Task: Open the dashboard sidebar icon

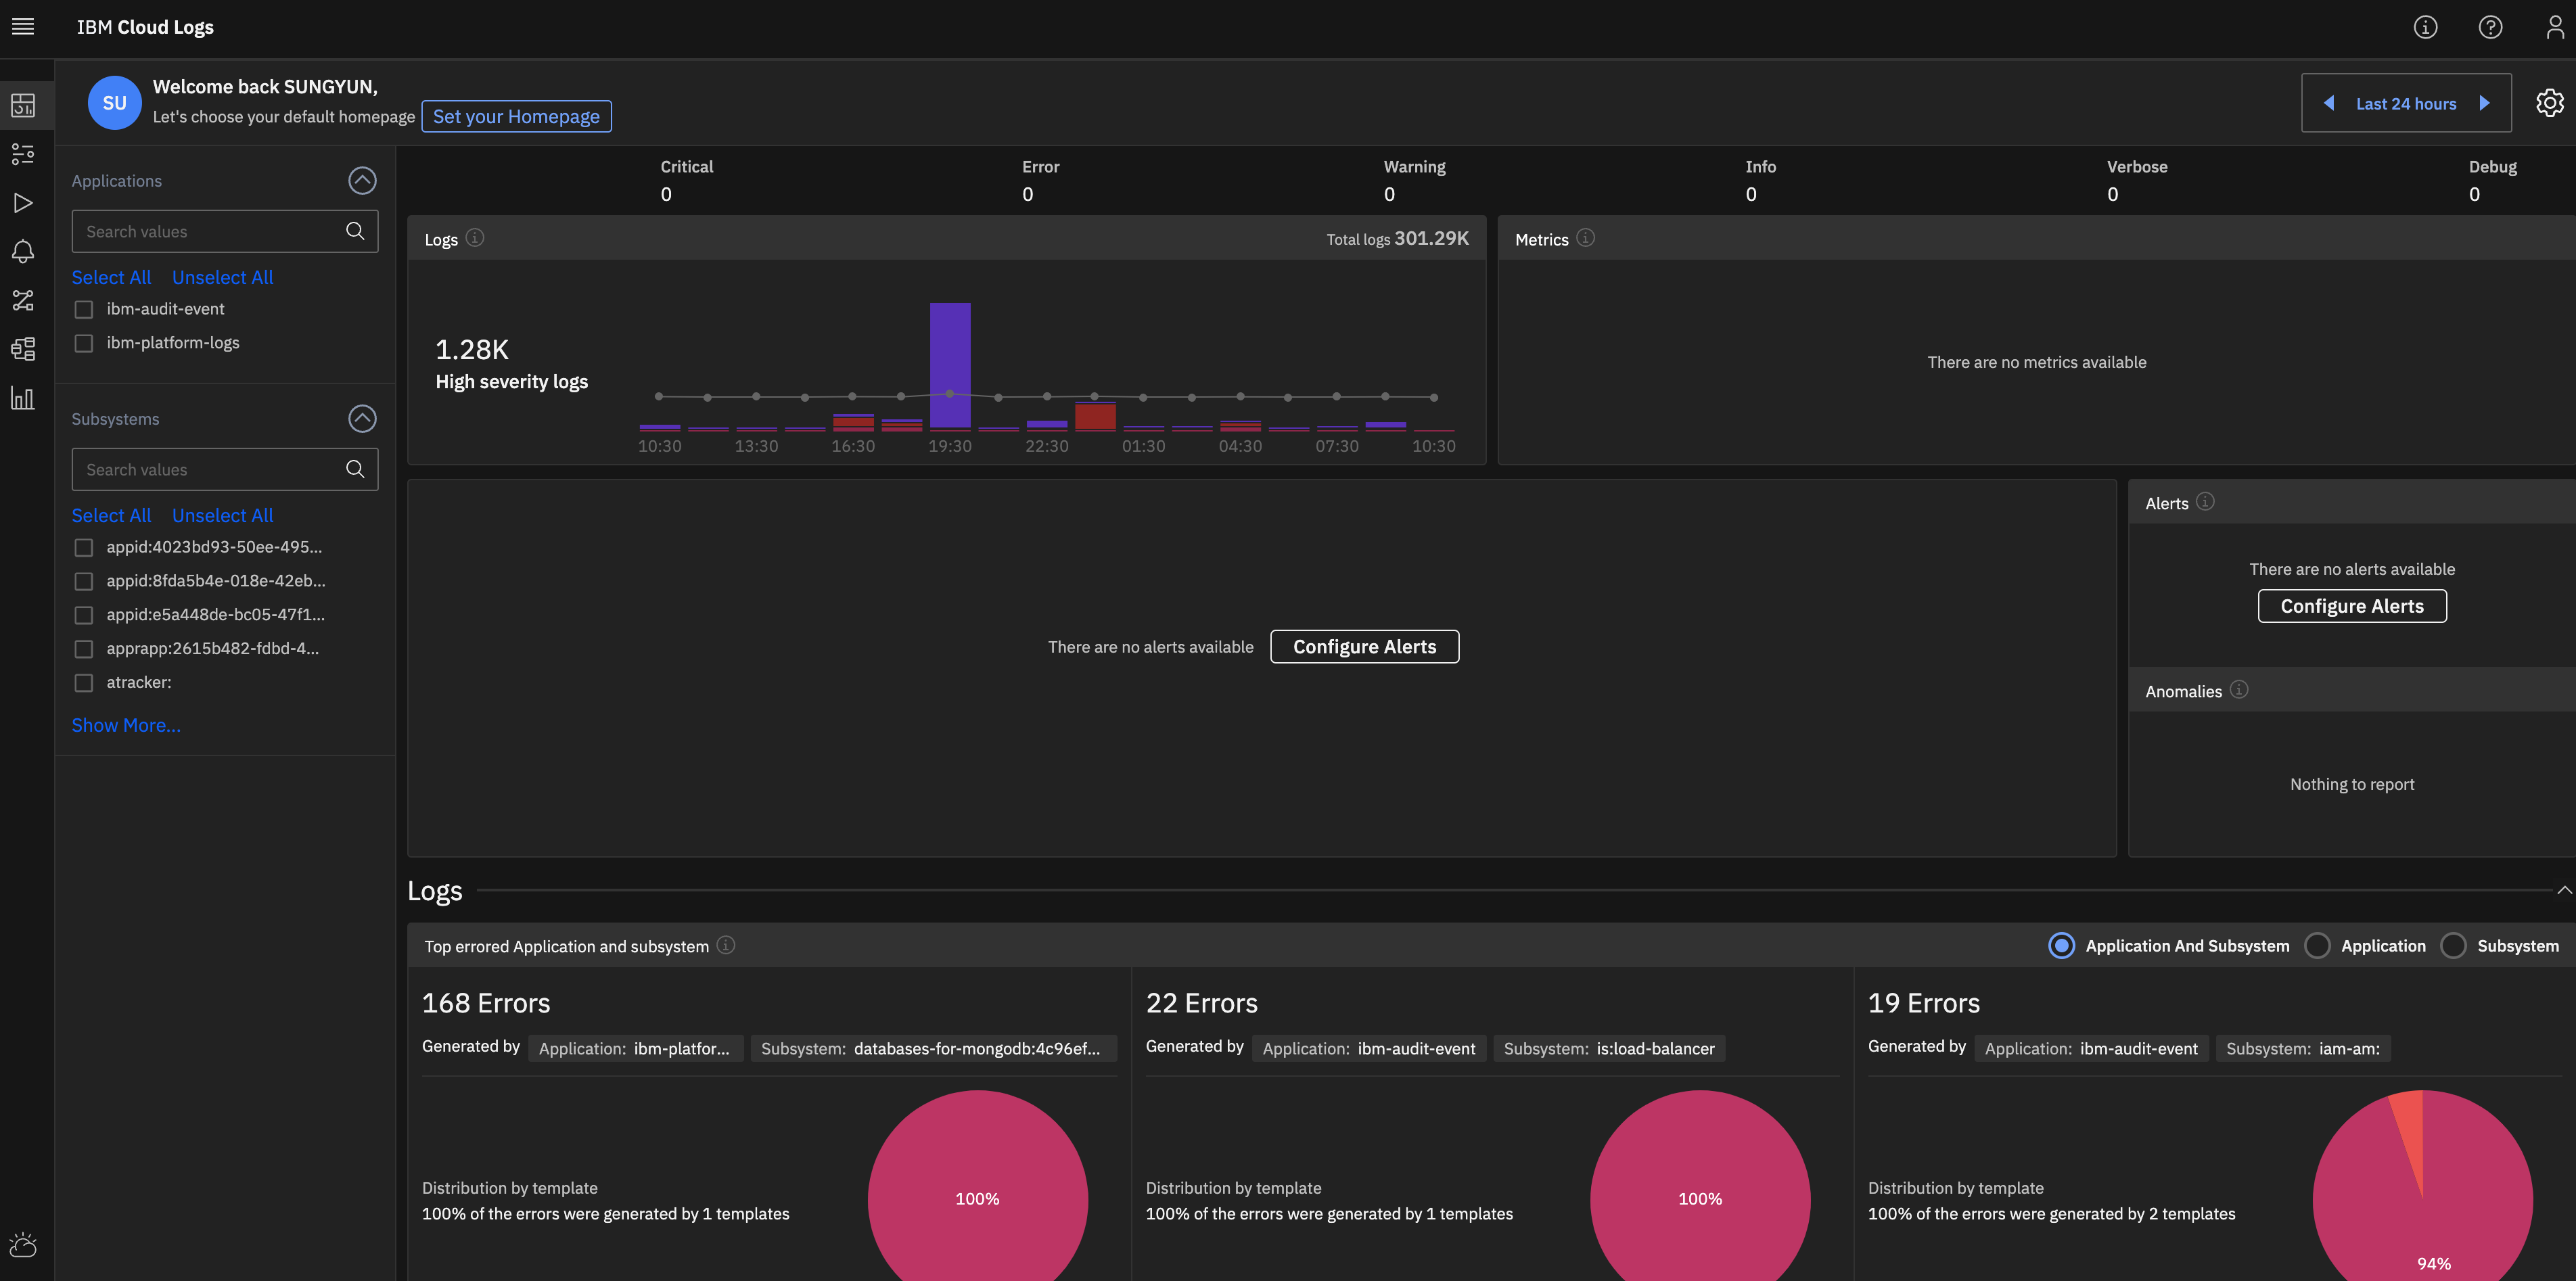Action: 23,105
